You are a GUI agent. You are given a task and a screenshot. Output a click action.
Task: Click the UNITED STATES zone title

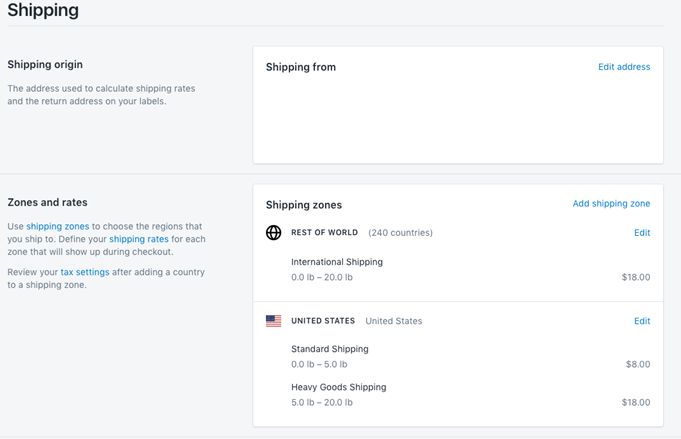323,321
